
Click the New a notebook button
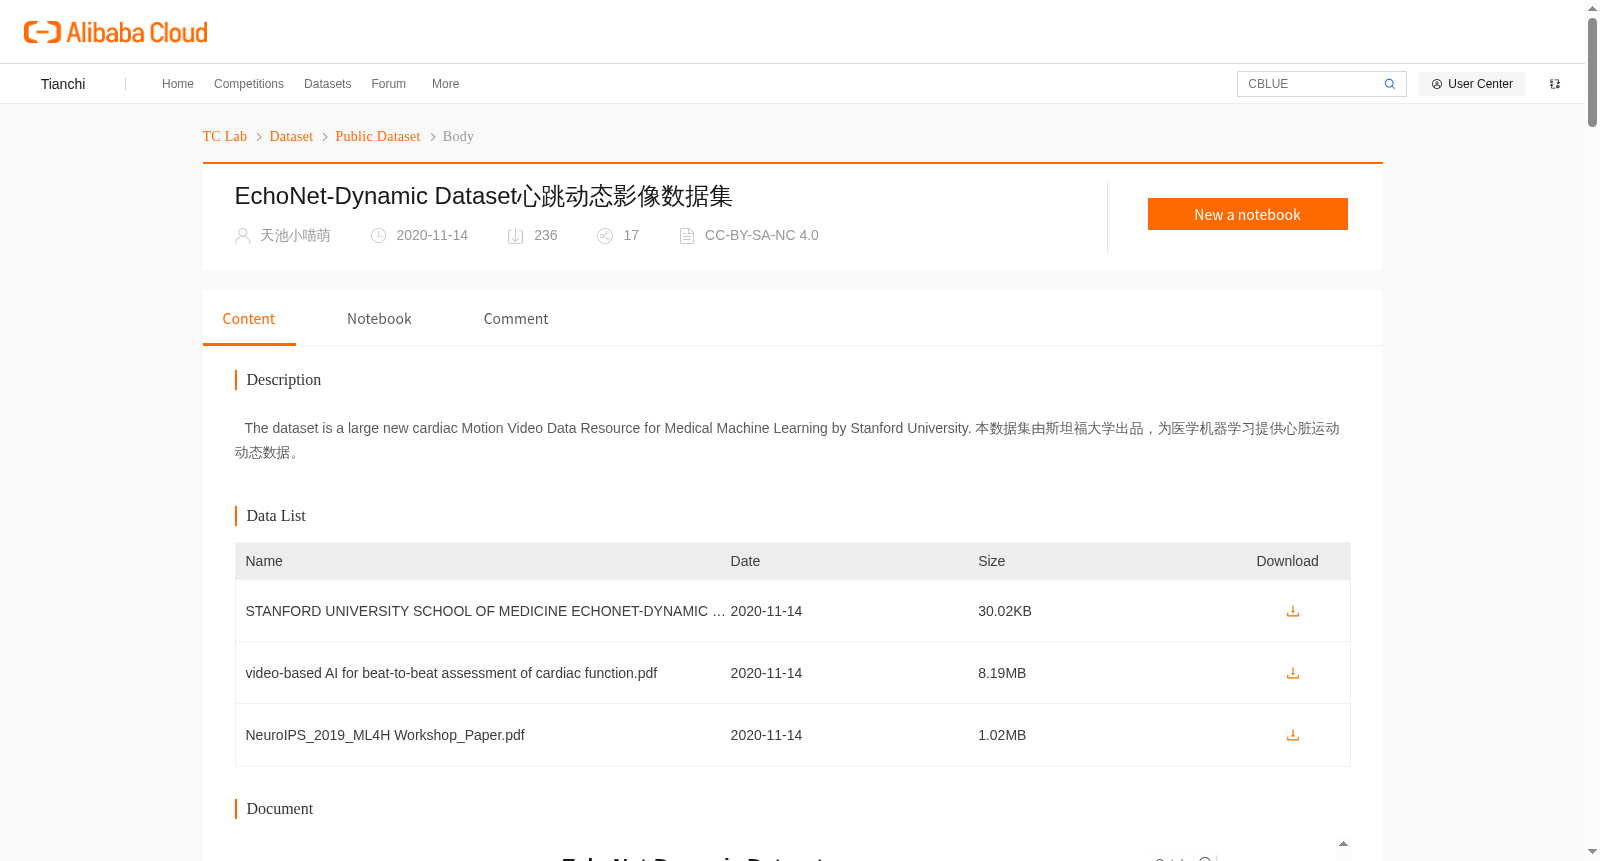tap(1247, 214)
